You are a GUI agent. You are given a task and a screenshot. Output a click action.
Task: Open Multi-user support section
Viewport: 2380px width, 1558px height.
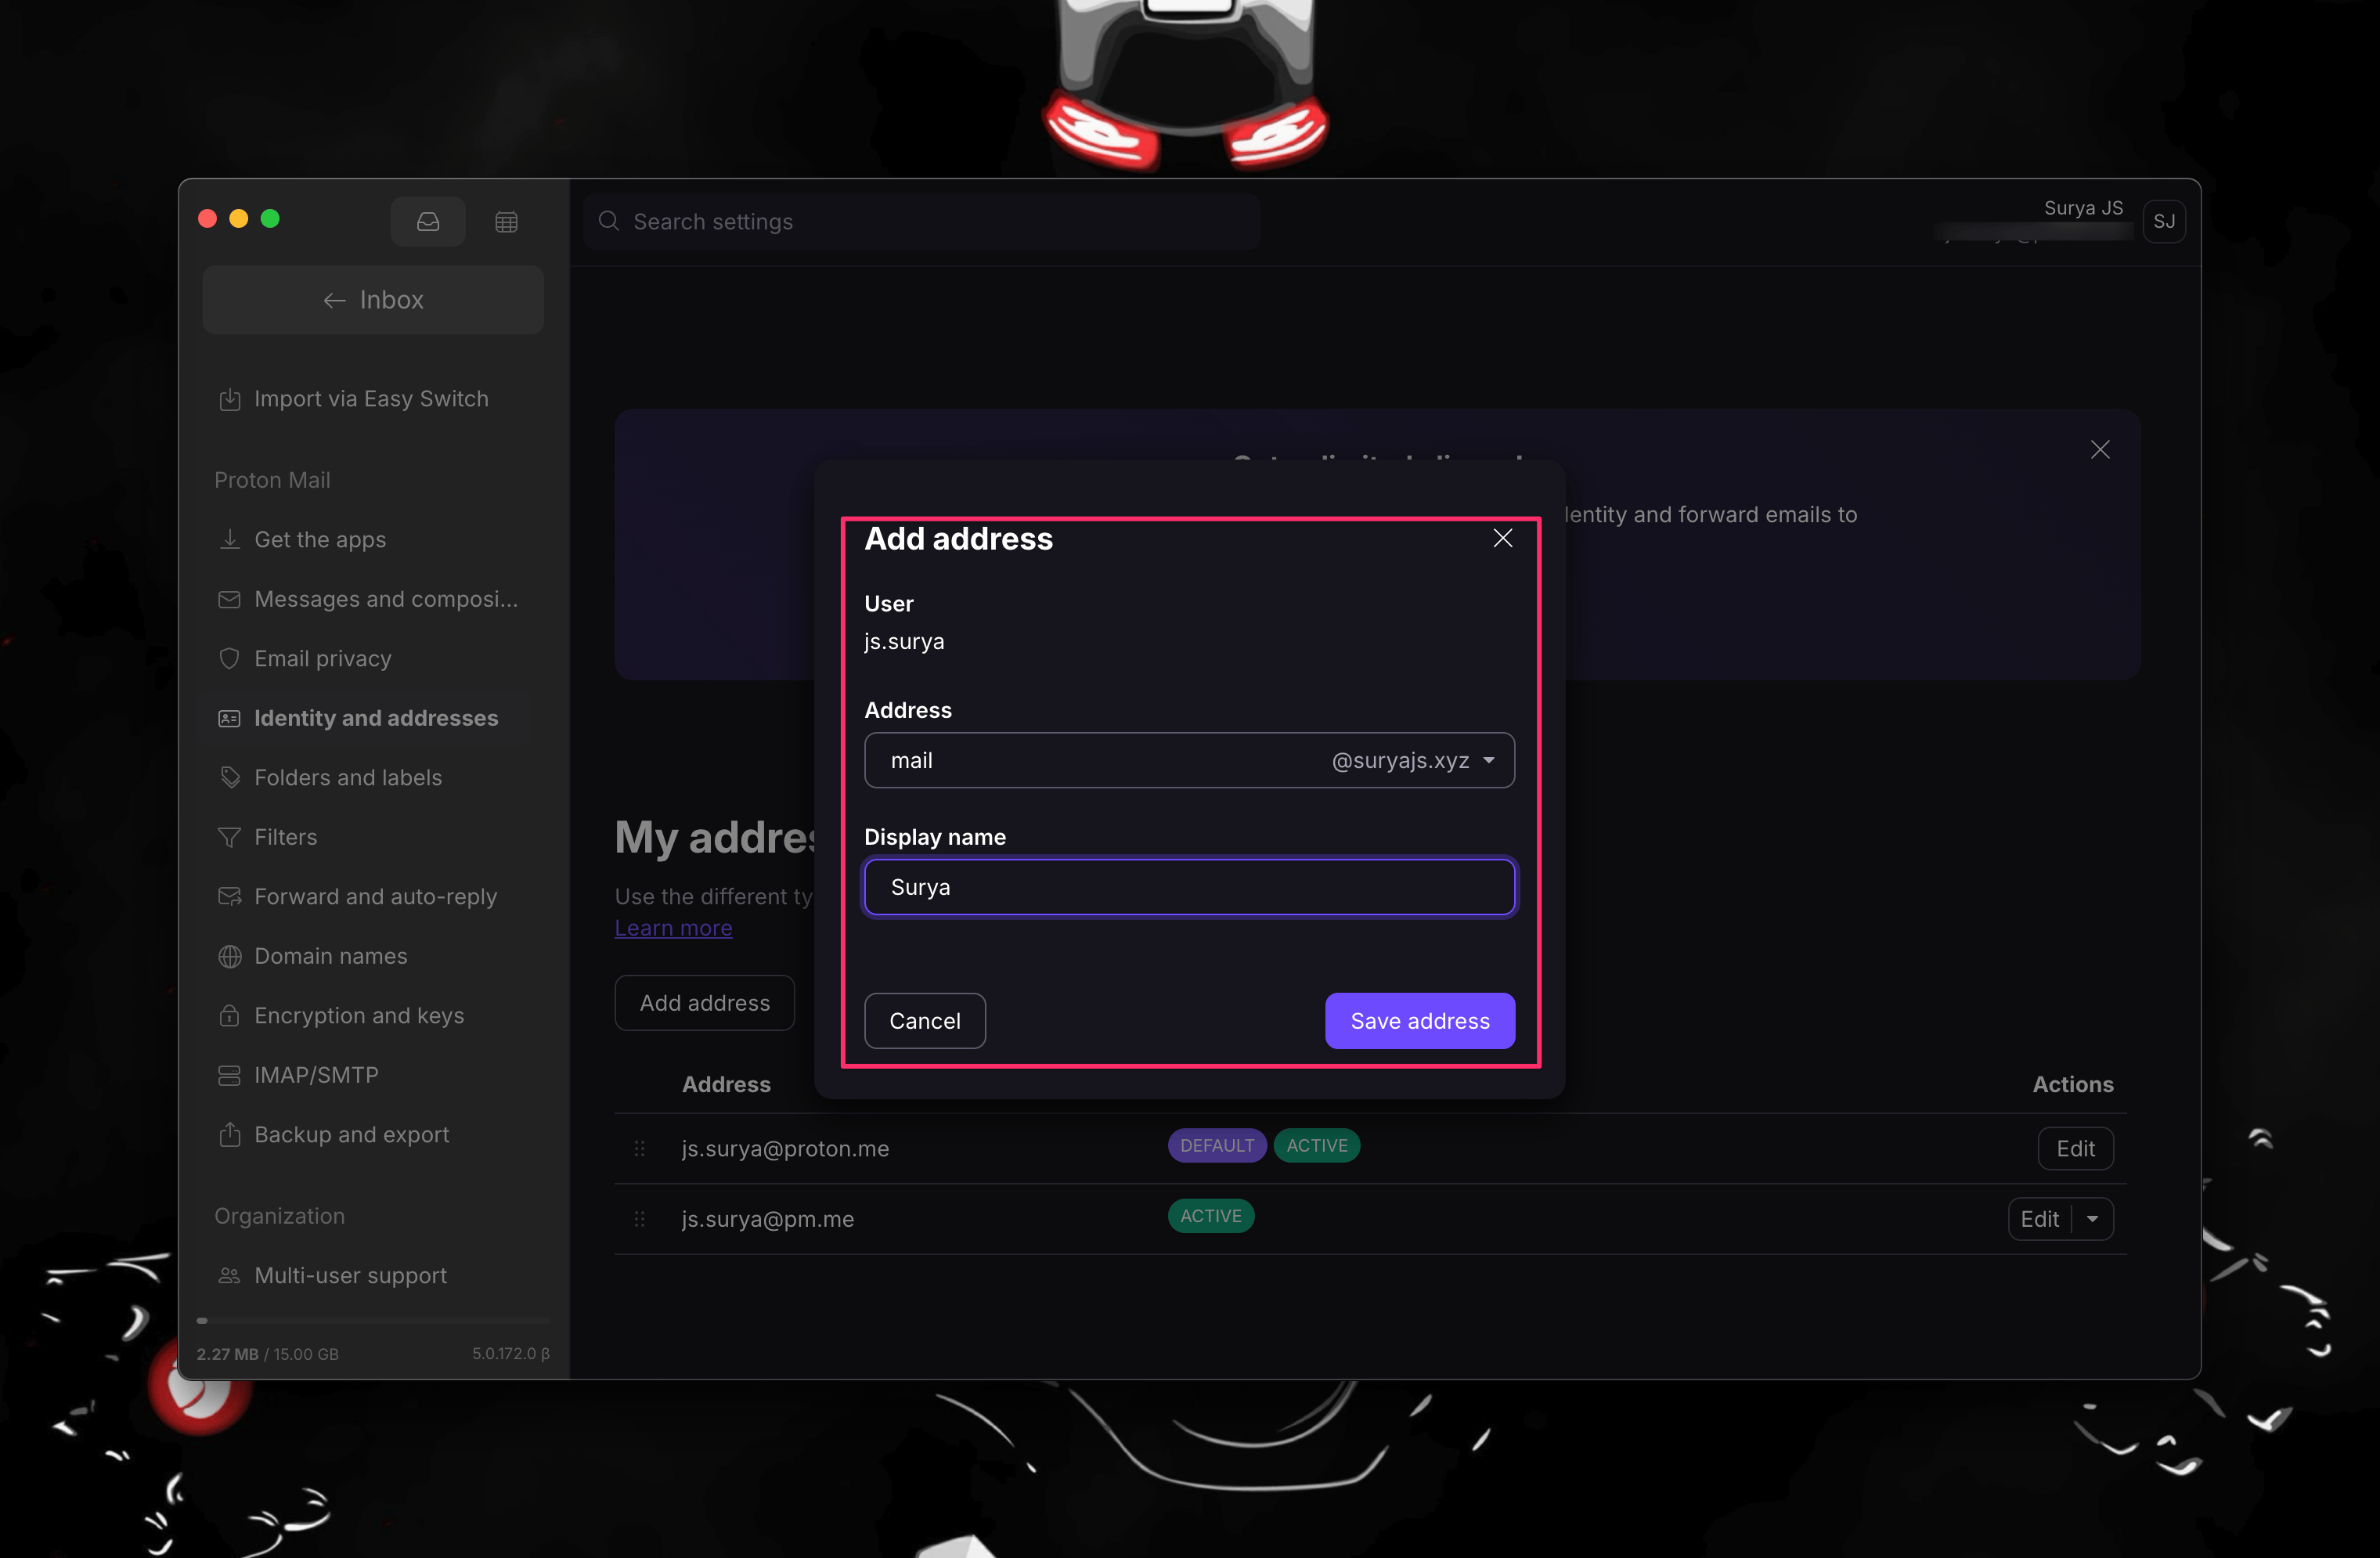351,1275
